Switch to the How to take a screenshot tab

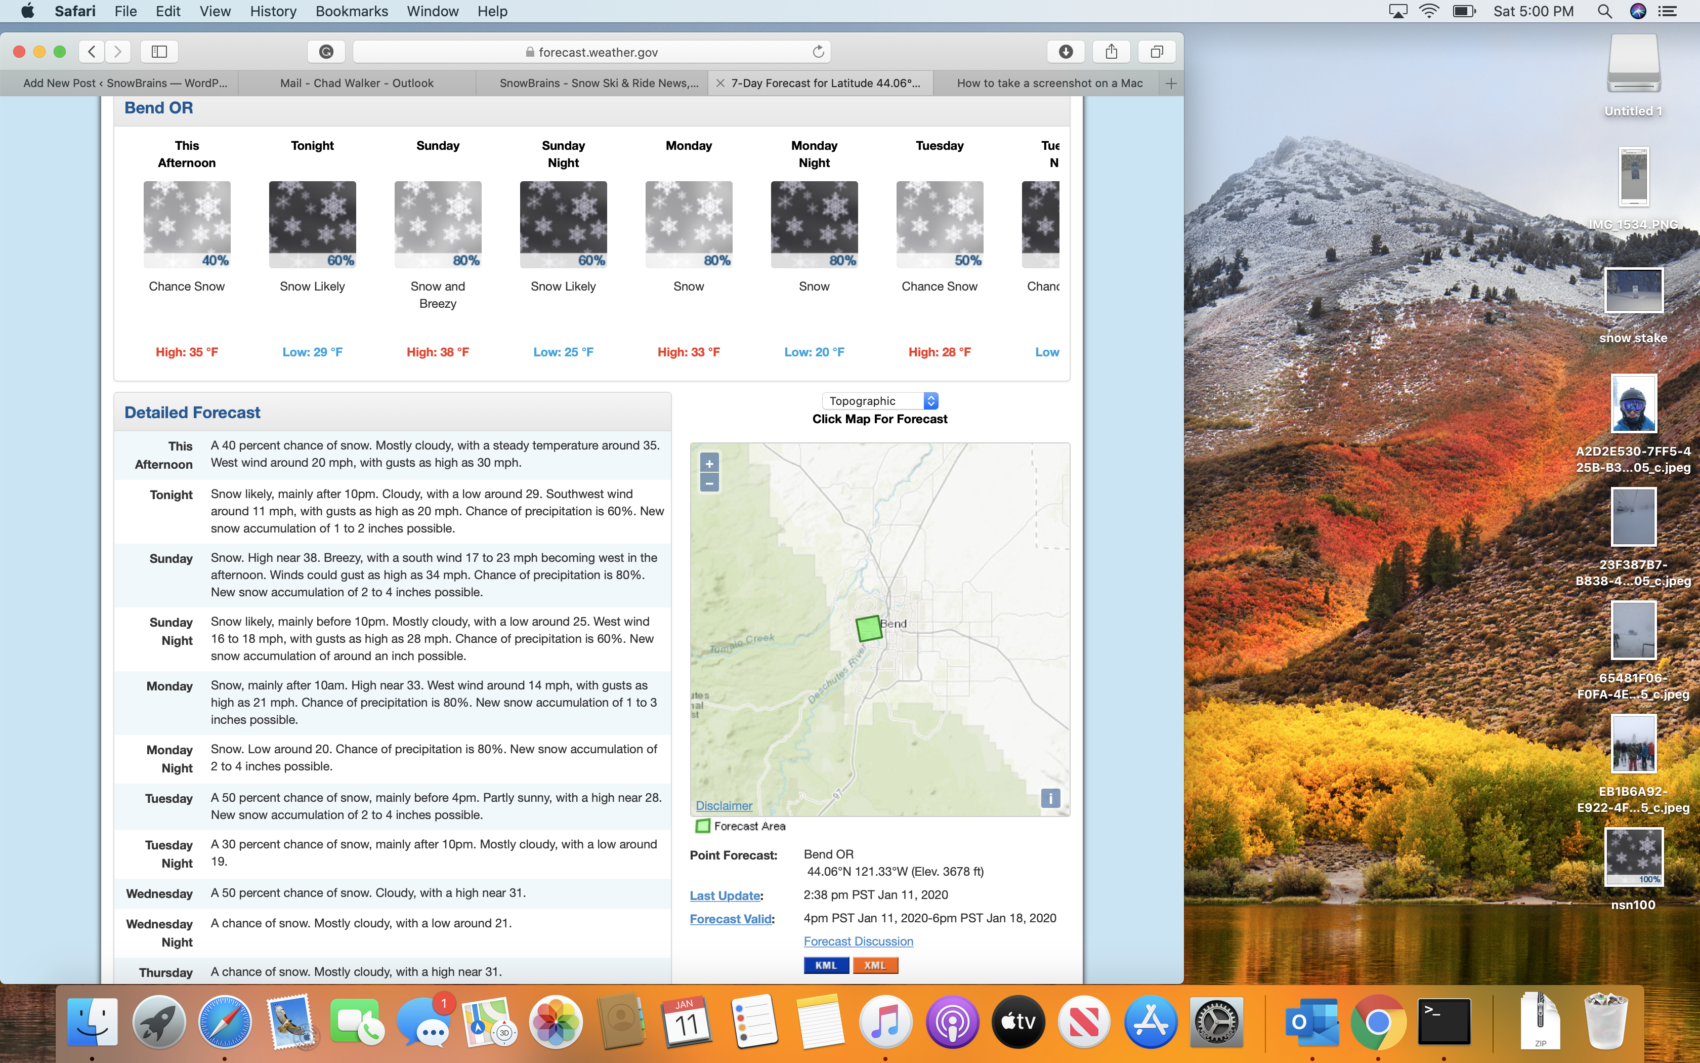click(x=1049, y=83)
